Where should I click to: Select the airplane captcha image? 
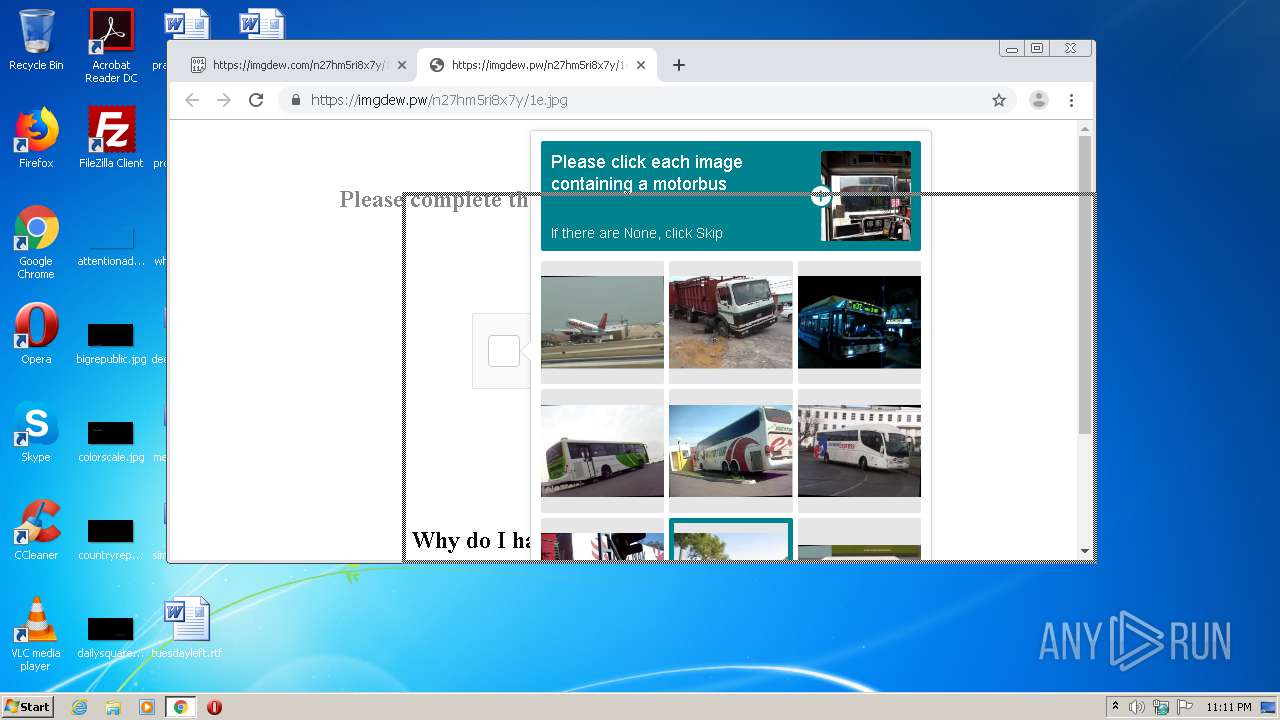pos(602,322)
